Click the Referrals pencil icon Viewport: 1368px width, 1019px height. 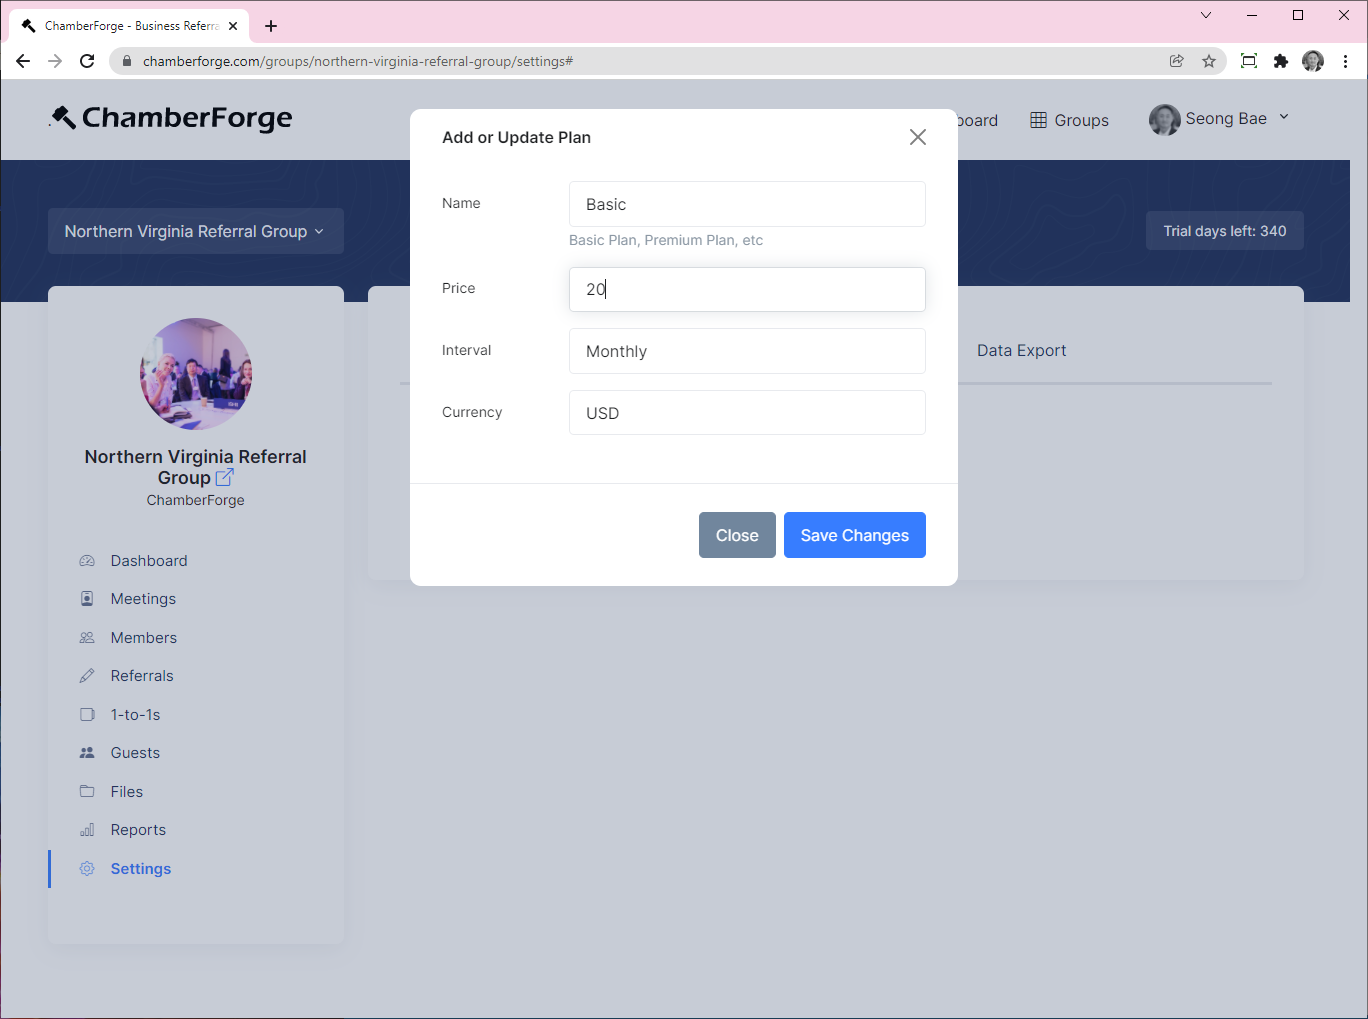(x=87, y=676)
